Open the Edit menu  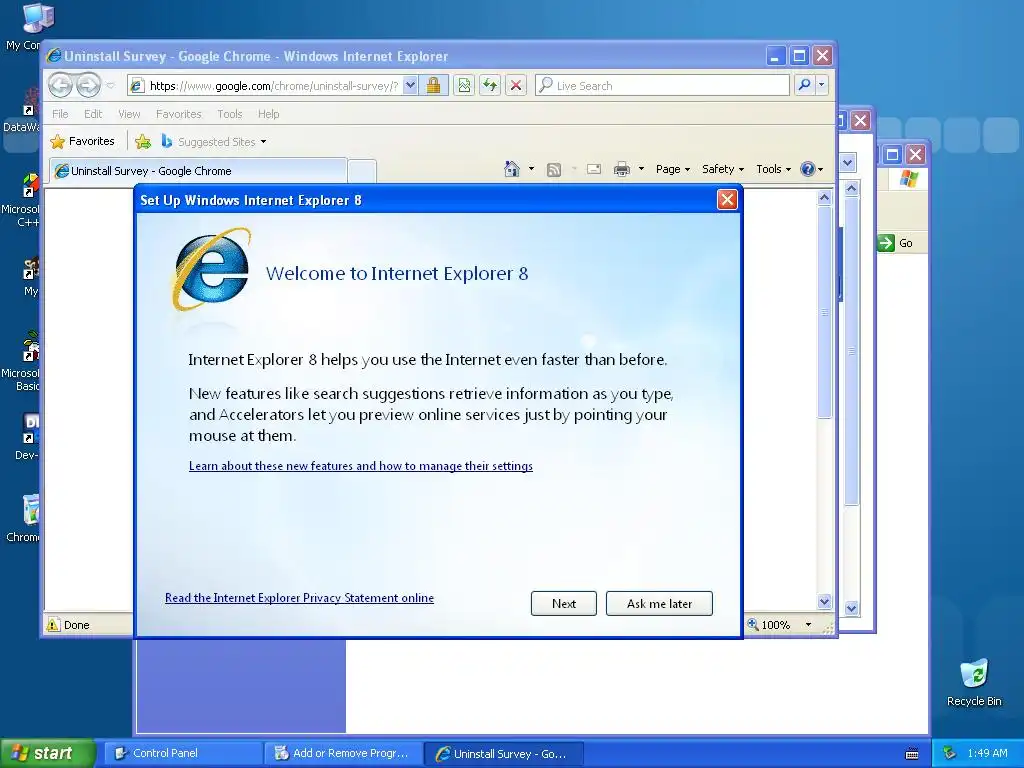(93, 114)
